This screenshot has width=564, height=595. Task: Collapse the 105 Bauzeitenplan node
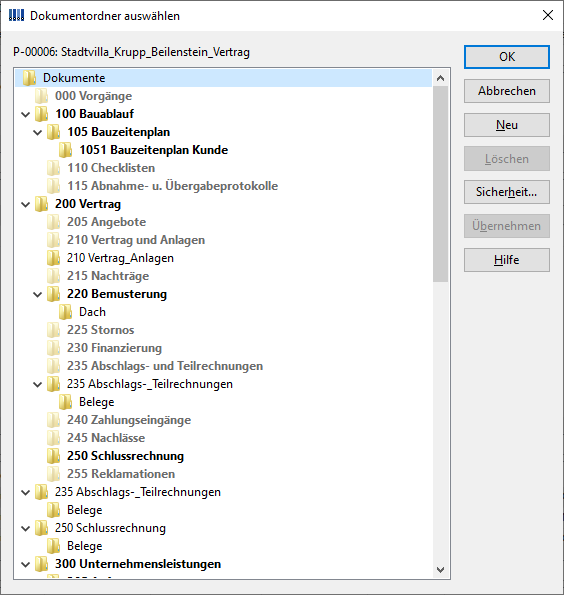[x=38, y=132]
